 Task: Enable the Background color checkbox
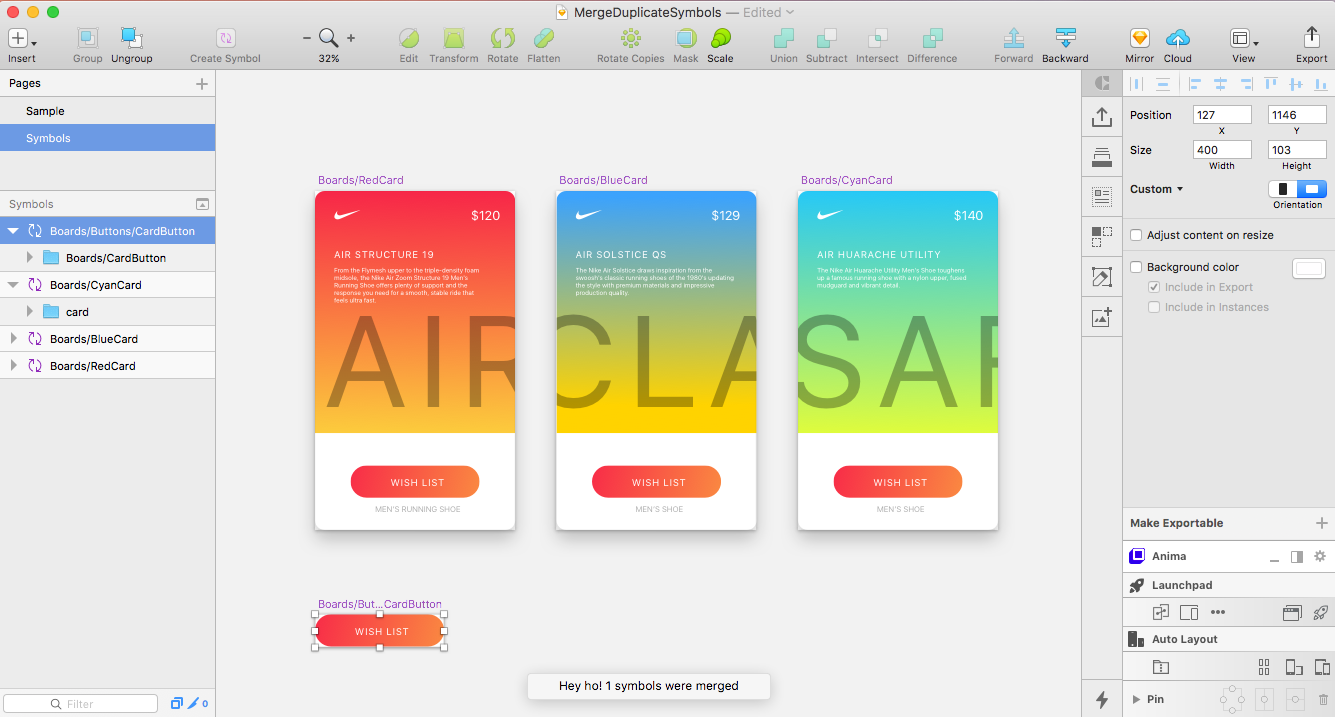(x=1136, y=267)
